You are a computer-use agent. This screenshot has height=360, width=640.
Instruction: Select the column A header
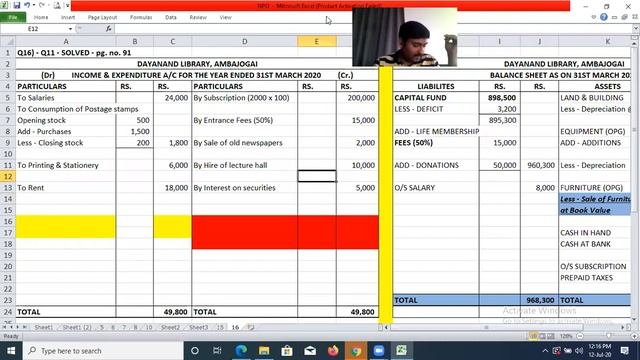click(66, 41)
